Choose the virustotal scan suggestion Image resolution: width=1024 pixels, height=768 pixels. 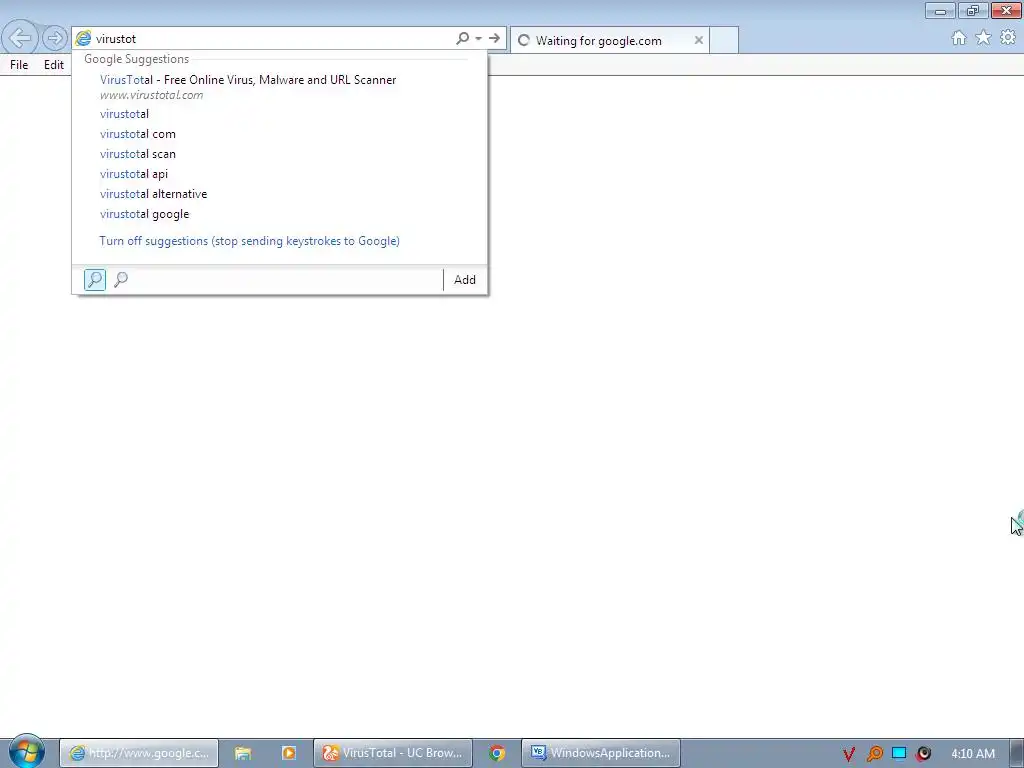(x=280, y=154)
